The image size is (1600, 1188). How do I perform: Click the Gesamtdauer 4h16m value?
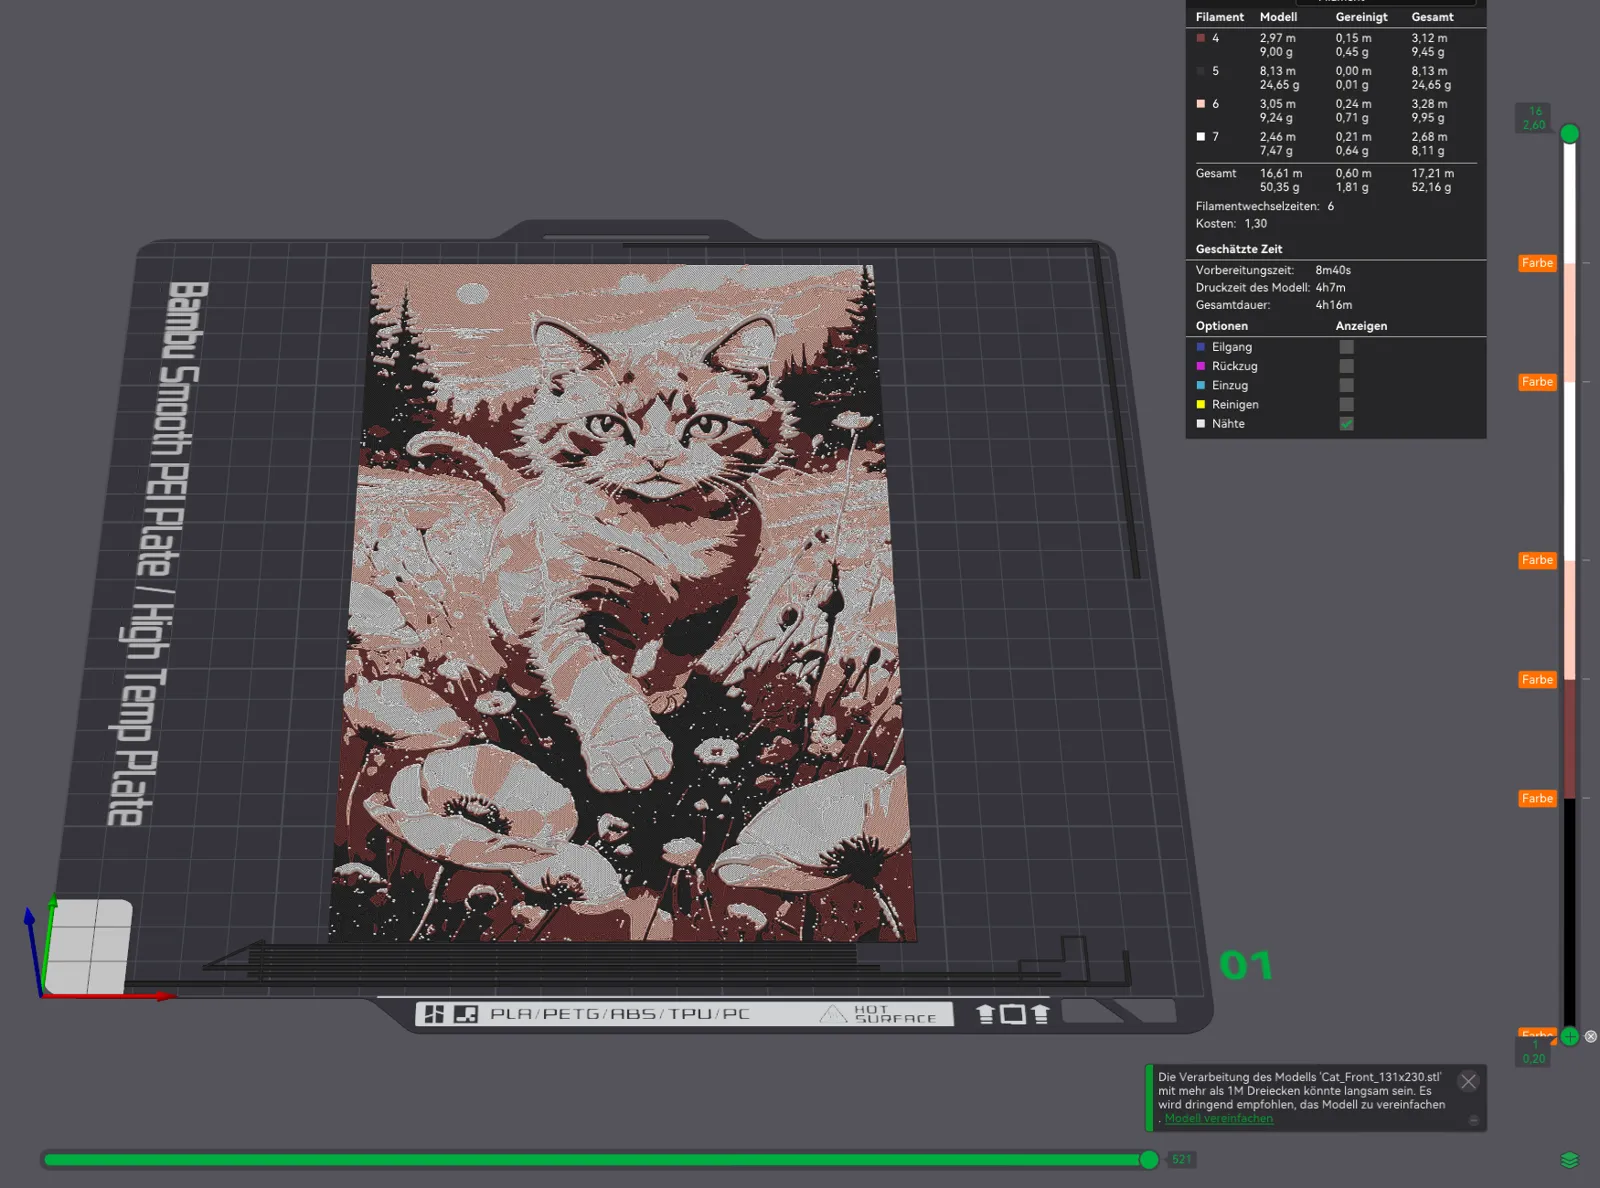point(1333,305)
